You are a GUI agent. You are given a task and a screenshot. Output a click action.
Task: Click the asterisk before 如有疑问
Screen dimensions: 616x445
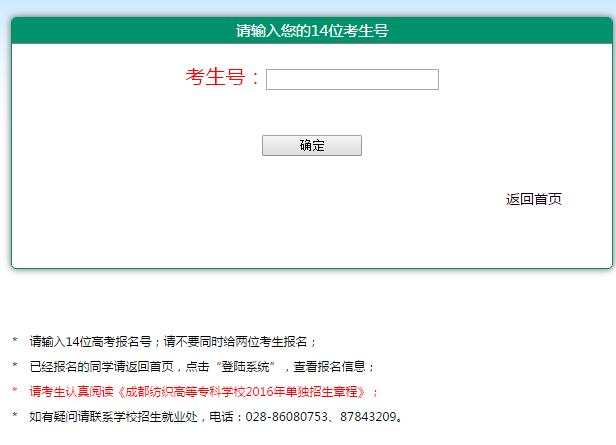coord(15,418)
